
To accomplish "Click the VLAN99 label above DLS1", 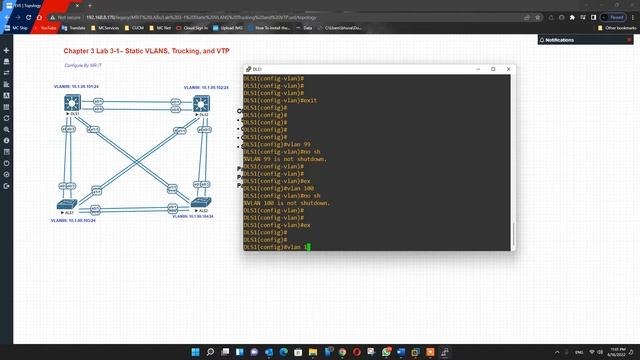I will (76, 87).
